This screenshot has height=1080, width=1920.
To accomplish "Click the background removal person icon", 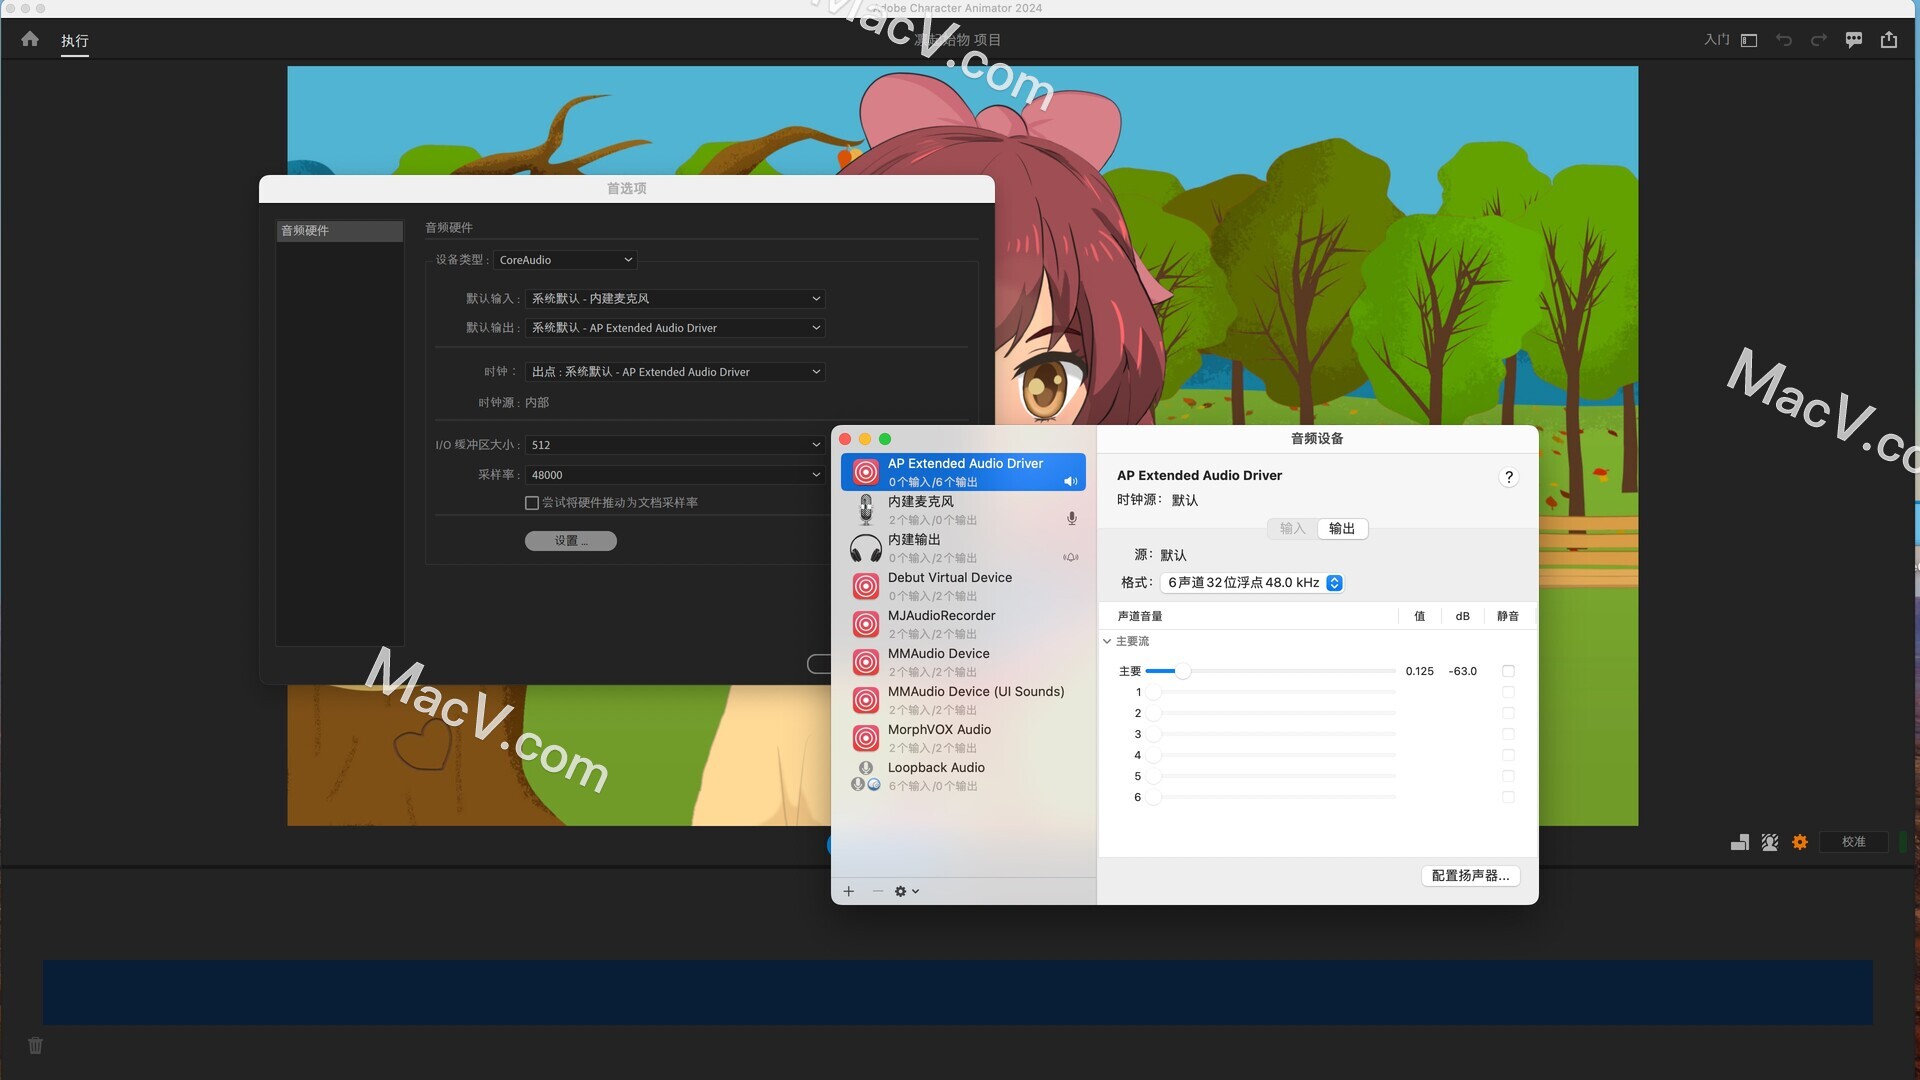I will click(1770, 842).
